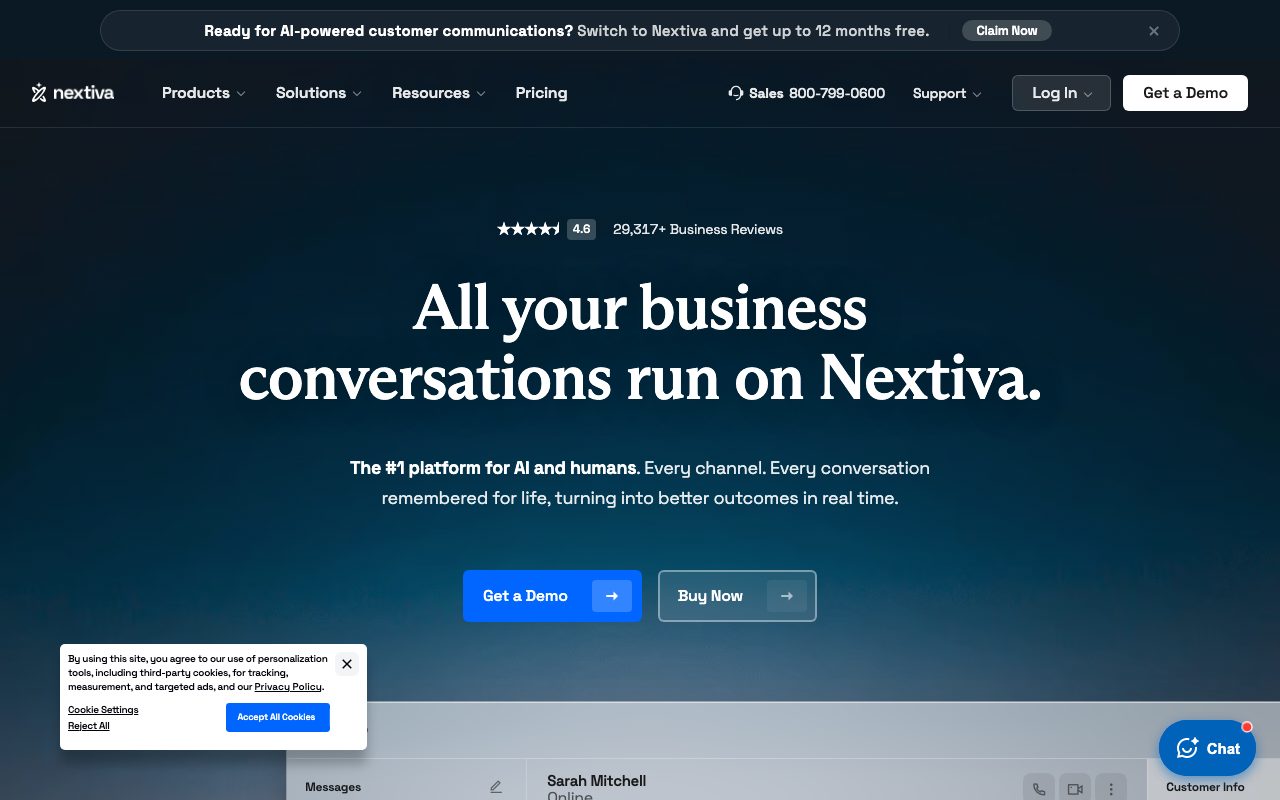Image resolution: width=1280 pixels, height=800 pixels.
Task: Click the blue Get a Demo hero button
Action: (552, 596)
